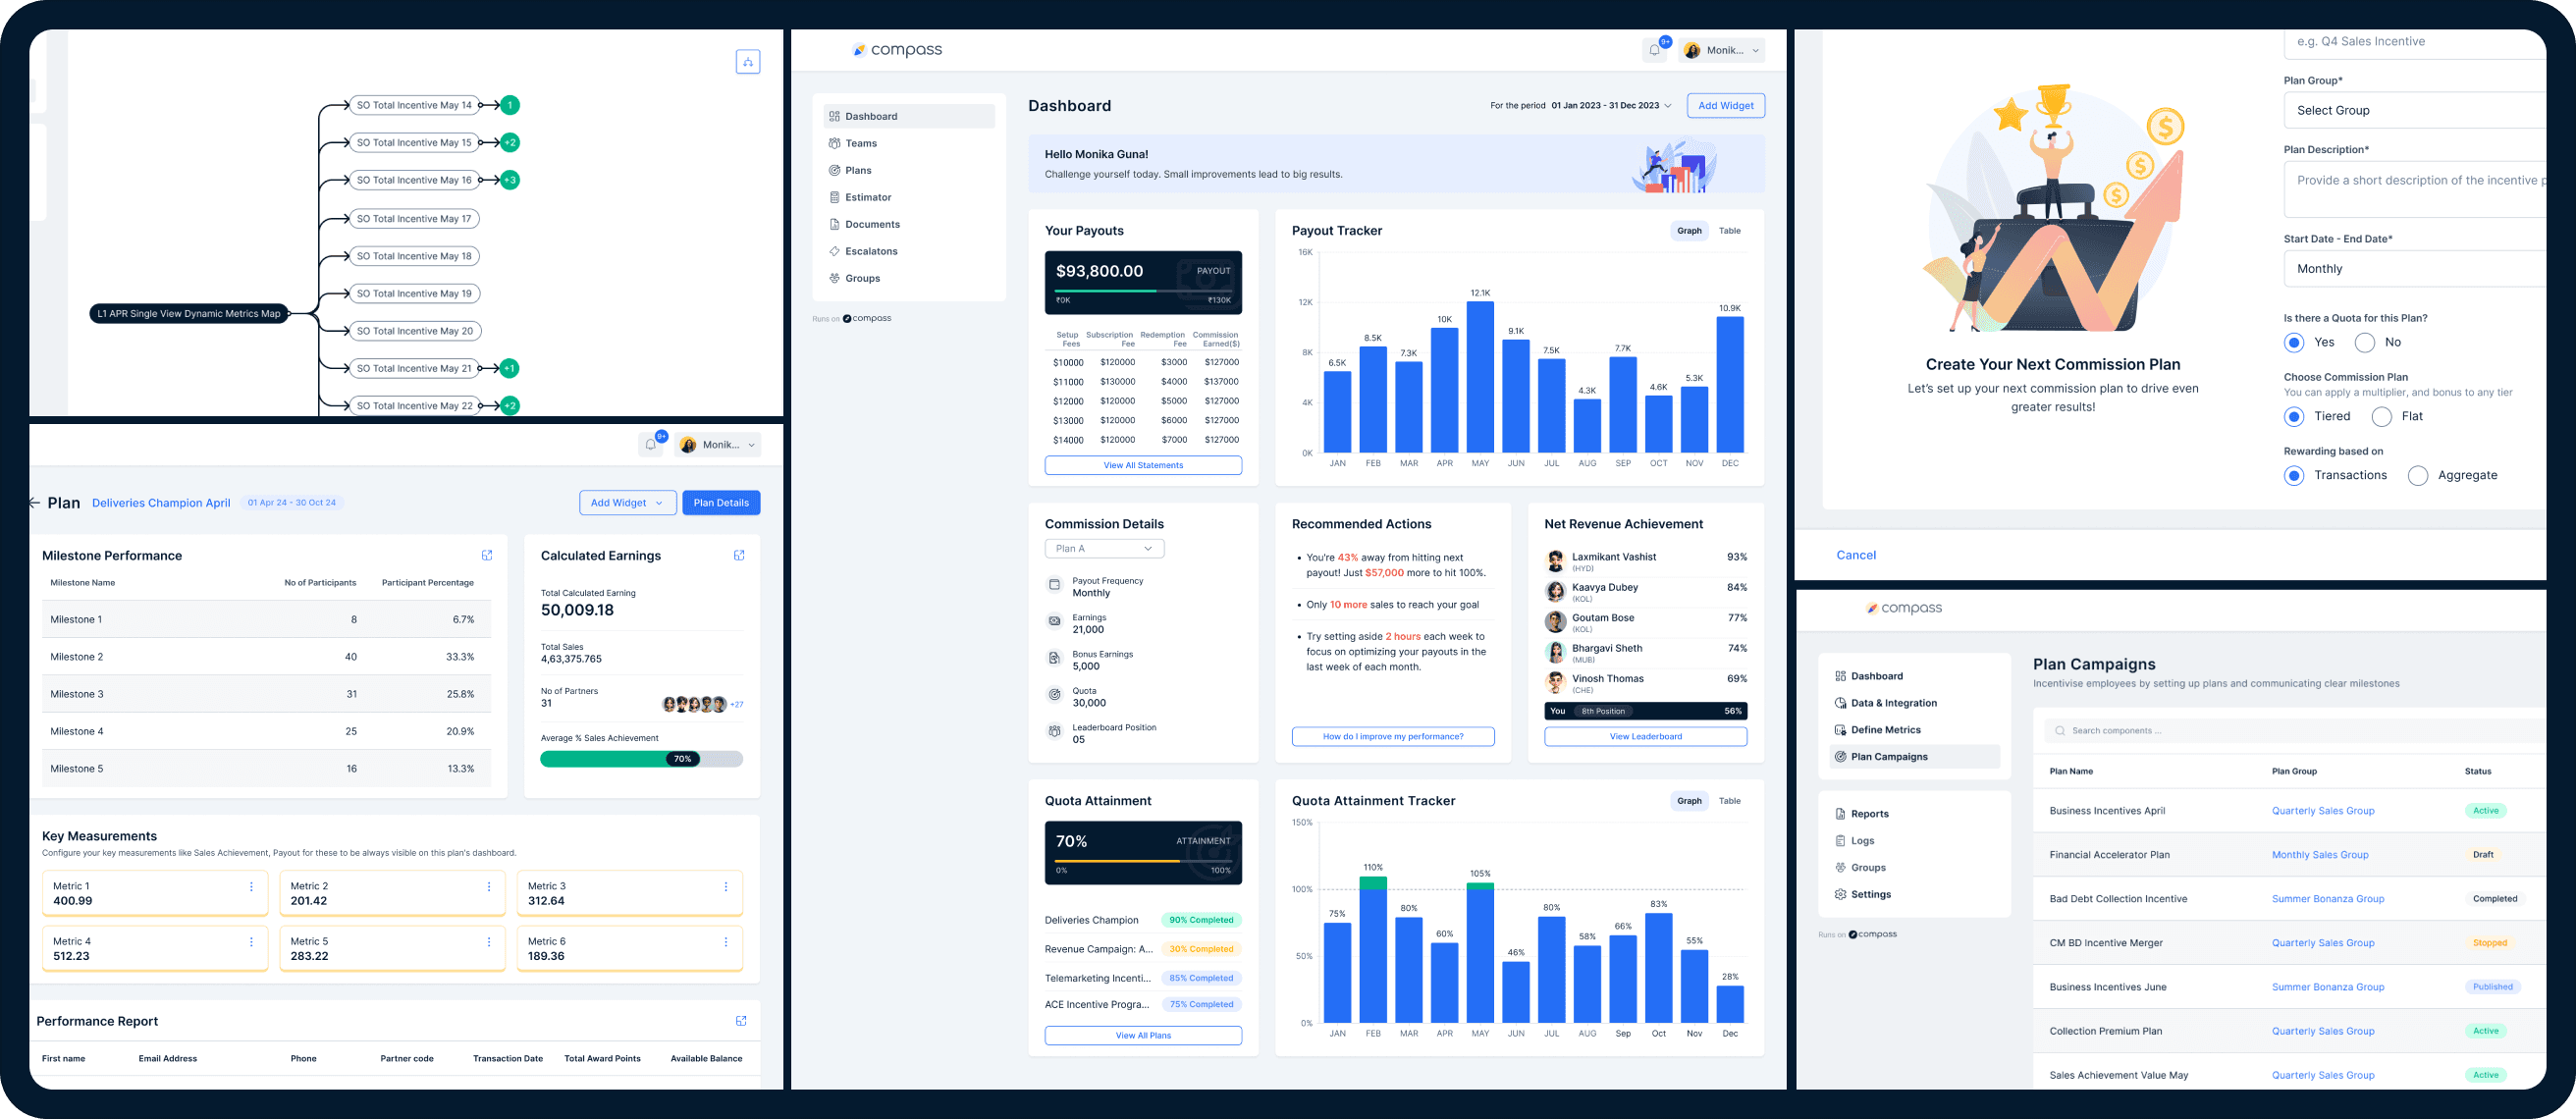Click the search icon in Plan Campaigns search
Viewport: 2576px width, 1119px height.
2060,731
